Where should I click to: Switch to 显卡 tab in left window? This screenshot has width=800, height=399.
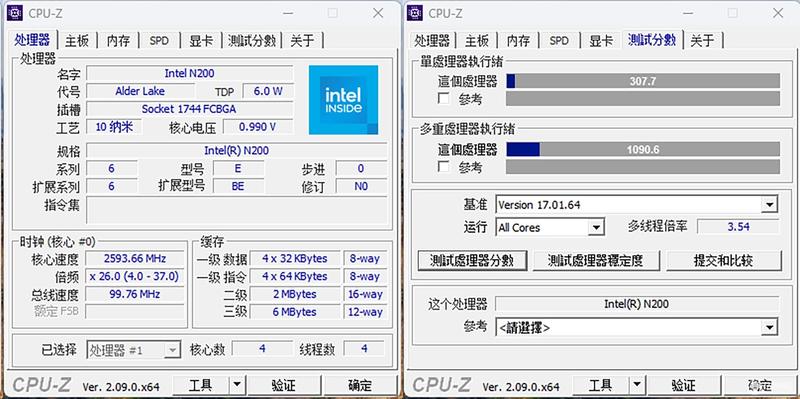[201, 41]
